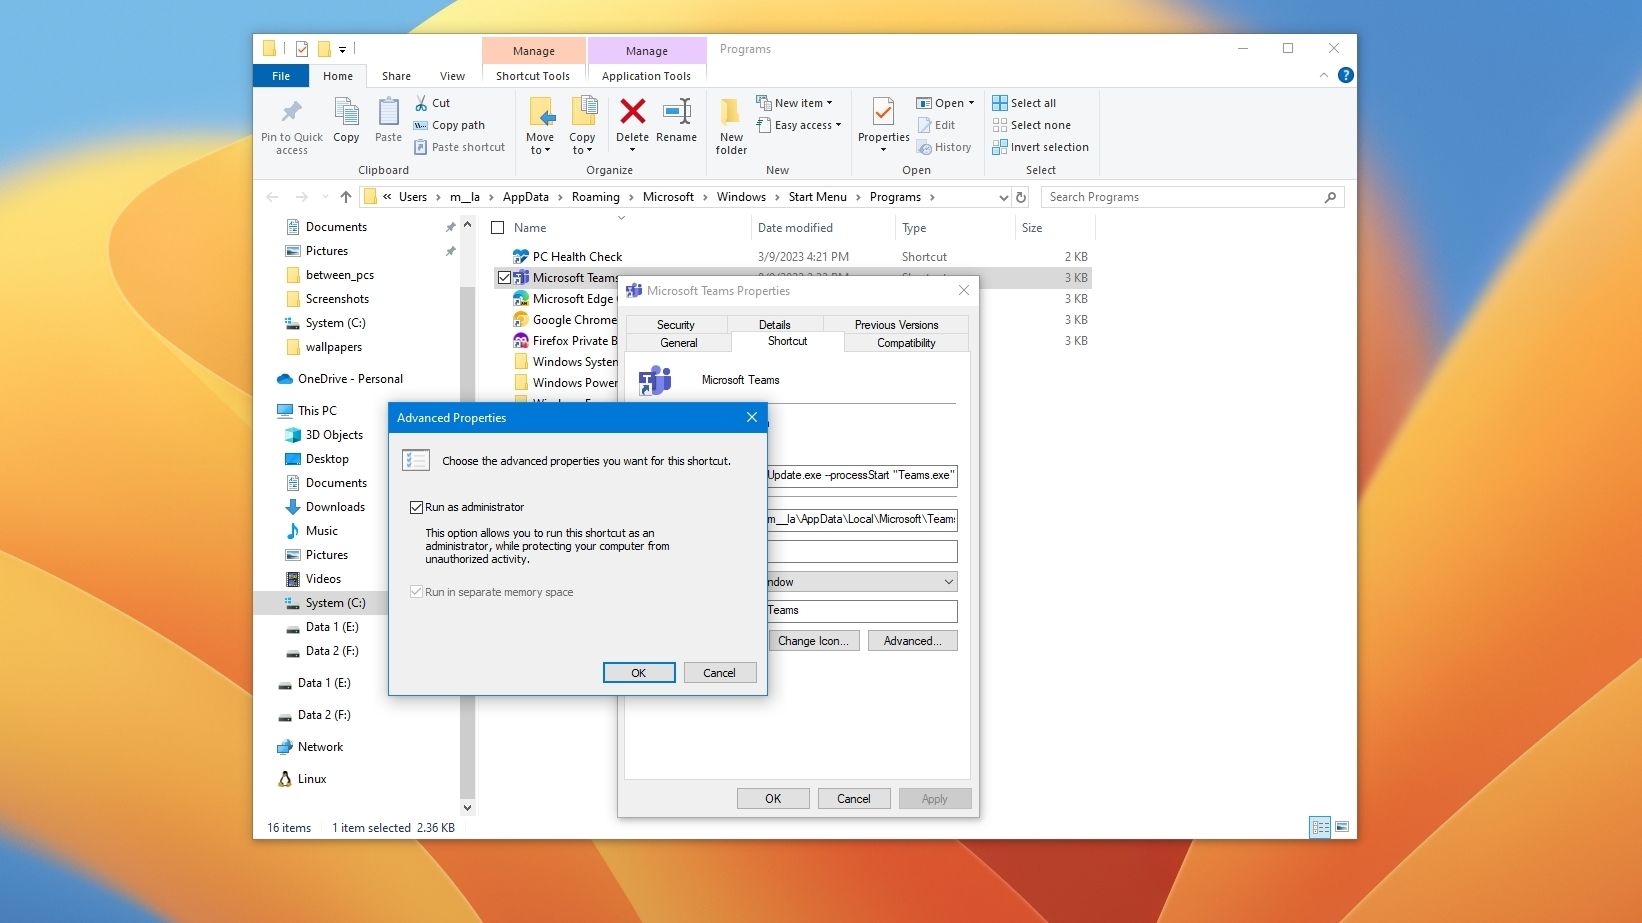Uncheck the Run as administrator checkbox

coord(417,507)
